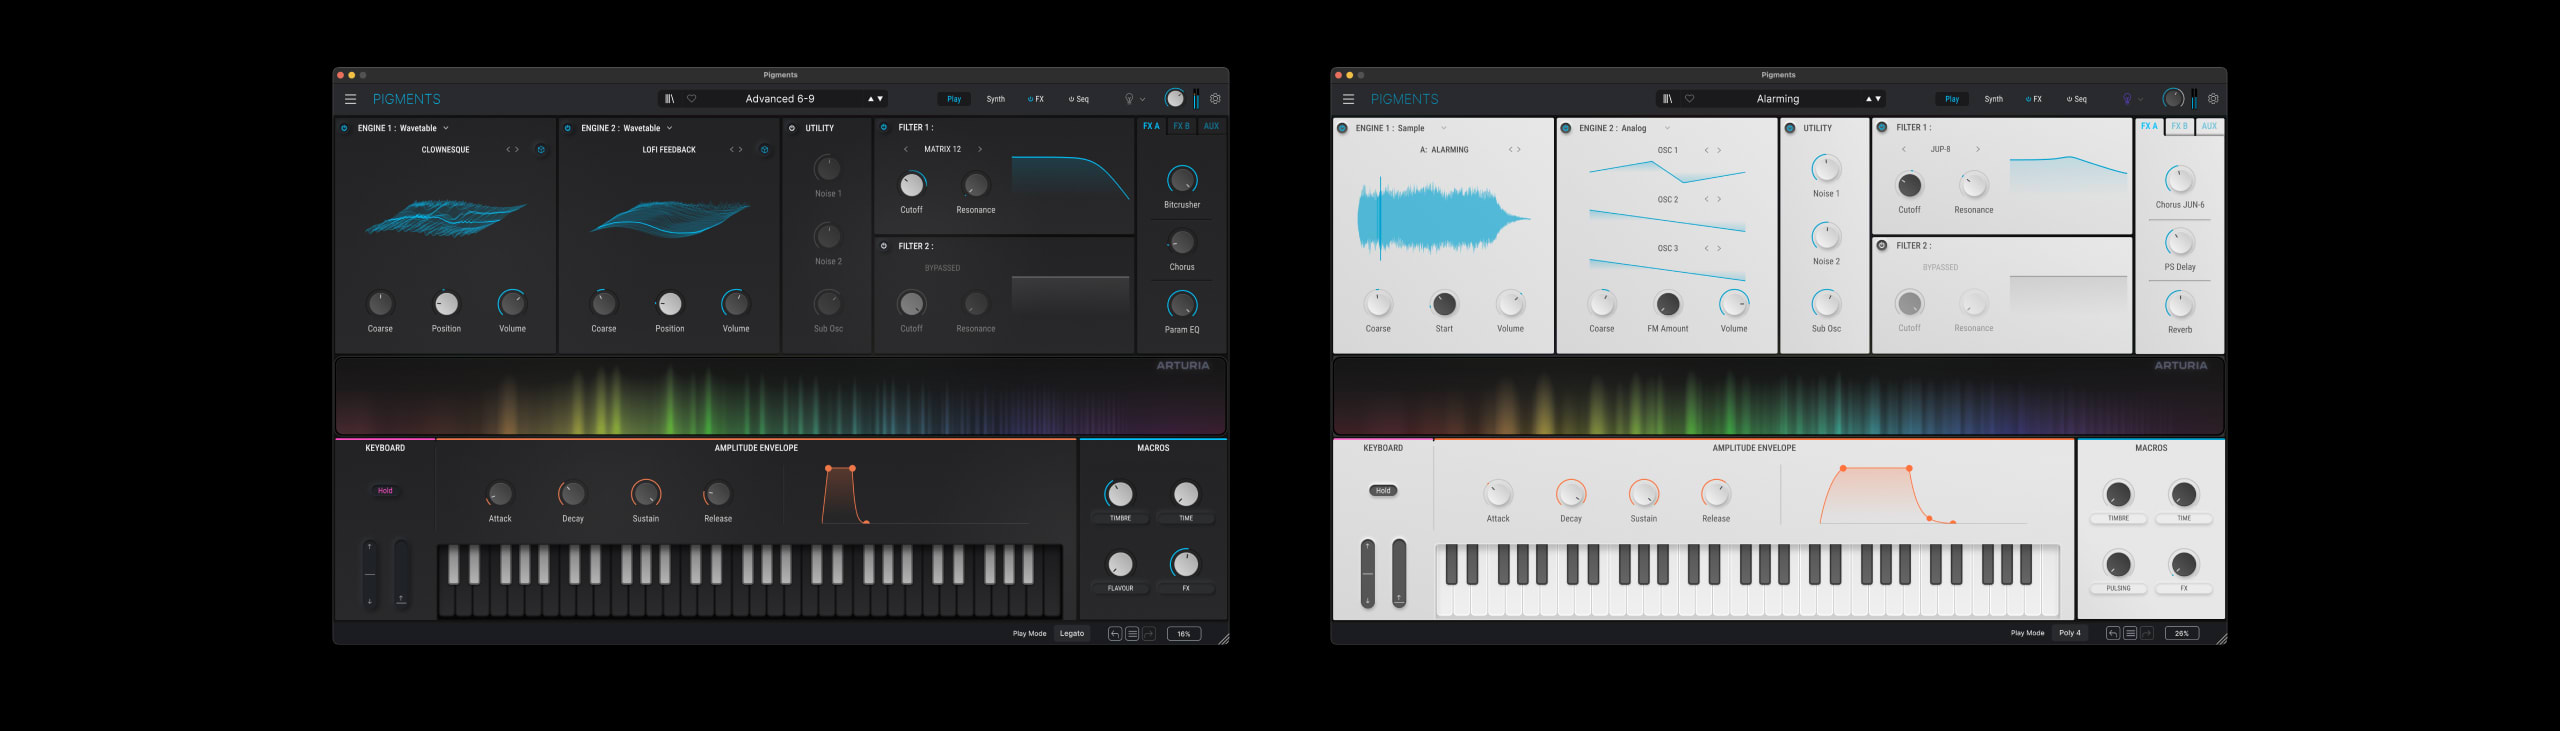Viewport: 2560px width, 731px height.
Task: Click the 26% CPU meter button
Action: 2181,634
